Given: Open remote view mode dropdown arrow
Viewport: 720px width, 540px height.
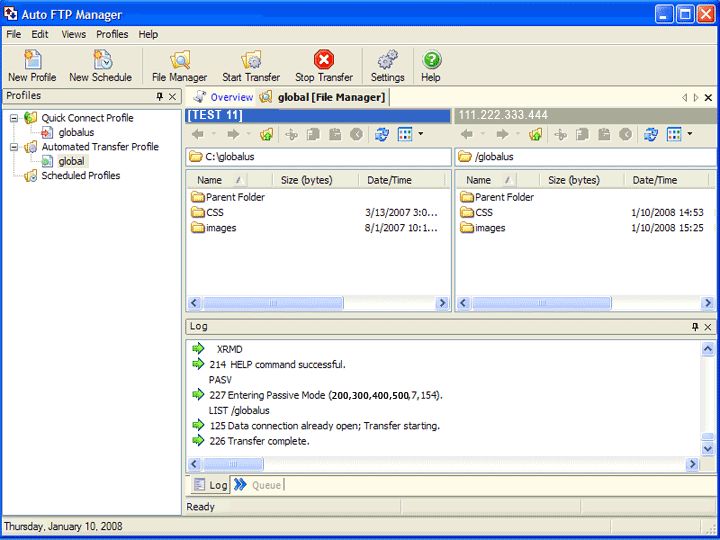Looking at the screenshot, I should click(690, 134).
